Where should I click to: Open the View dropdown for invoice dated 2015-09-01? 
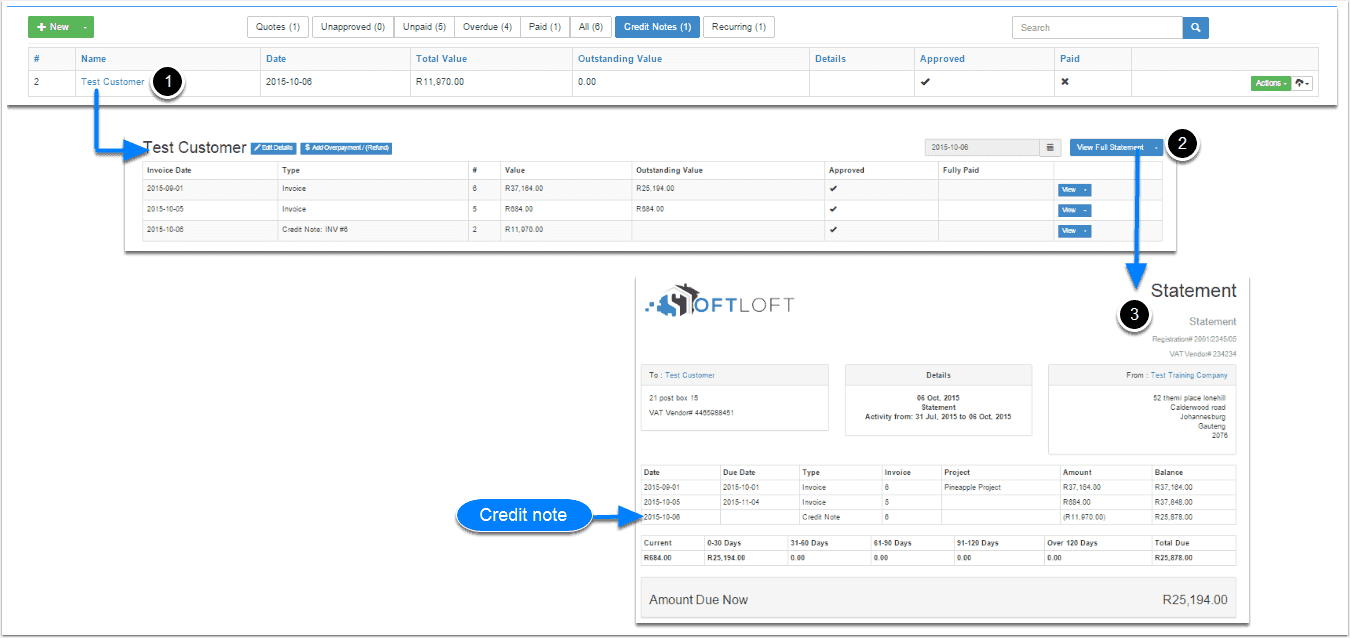(1074, 189)
